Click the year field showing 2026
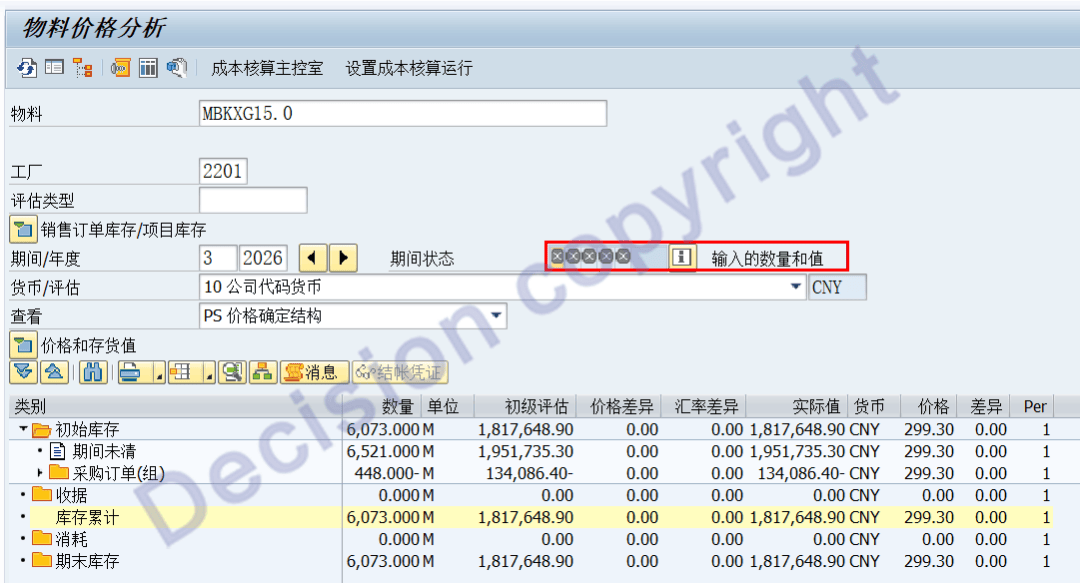1080x583 pixels. click(263, 258)
